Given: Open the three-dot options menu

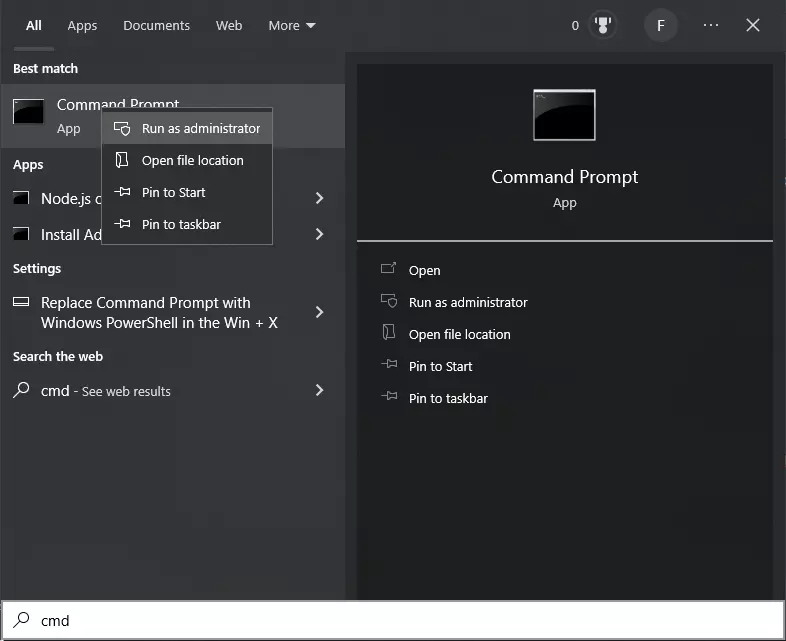Looking at the screenshot, I should (x=711, y=25).
